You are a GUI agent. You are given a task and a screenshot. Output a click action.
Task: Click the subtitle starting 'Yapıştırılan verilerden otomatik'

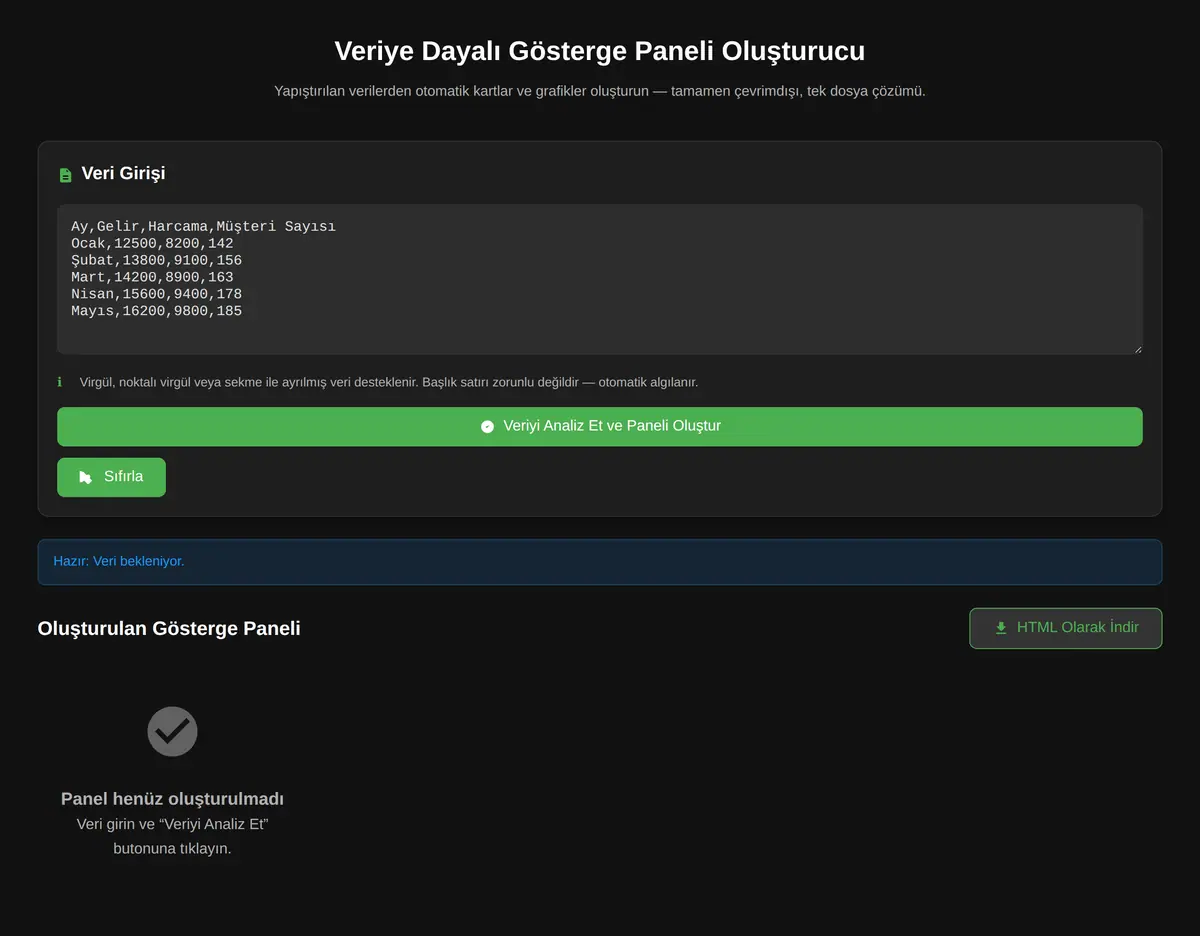click(x=600, y=91)
